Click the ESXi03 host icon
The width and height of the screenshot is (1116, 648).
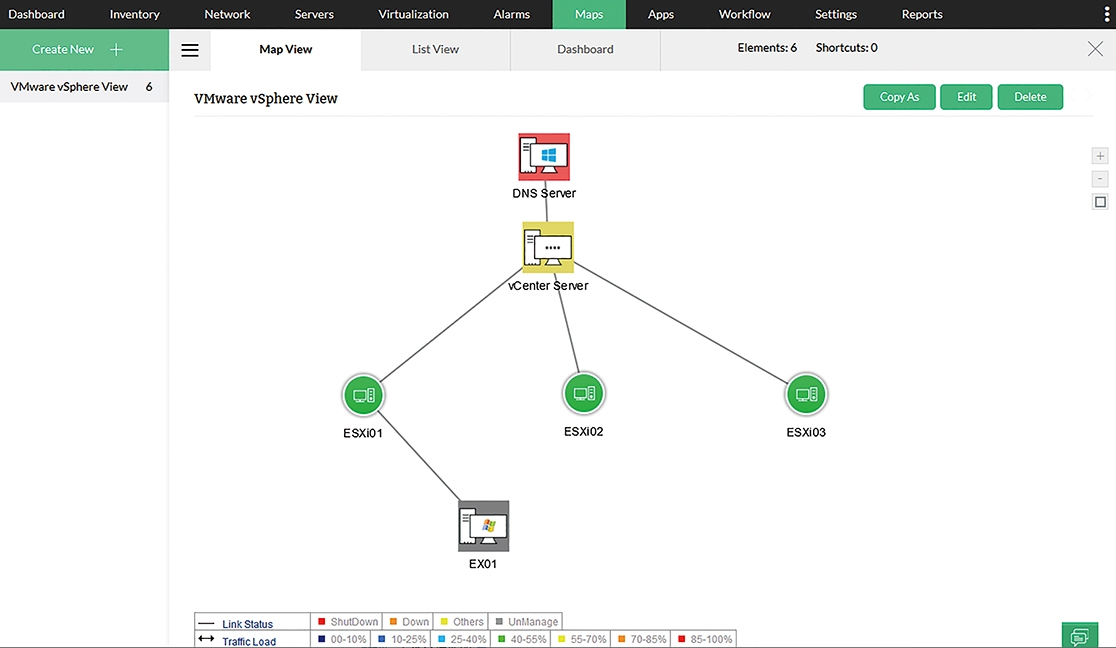[806, 394]
